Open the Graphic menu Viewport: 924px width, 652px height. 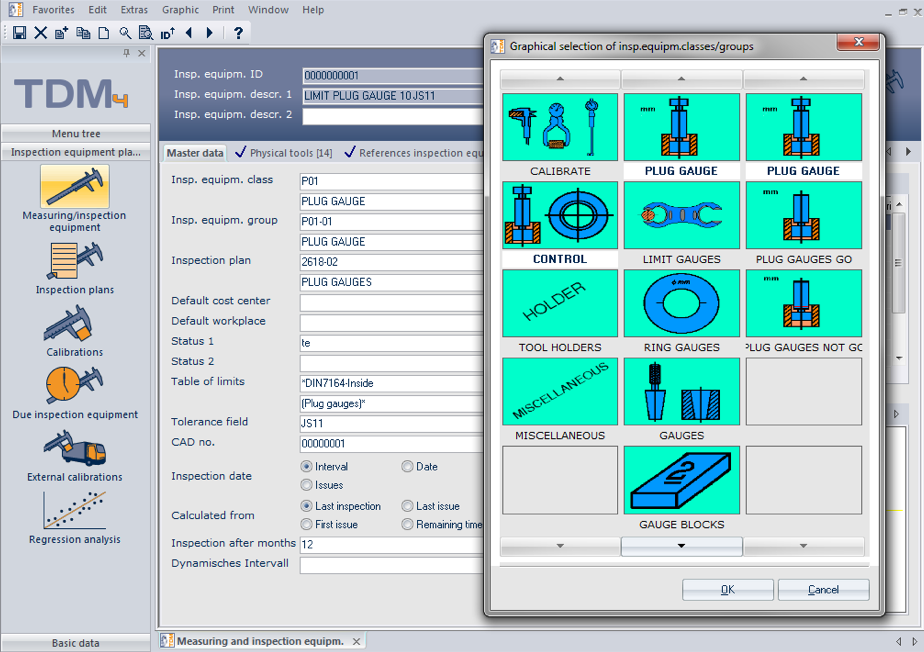180,10
